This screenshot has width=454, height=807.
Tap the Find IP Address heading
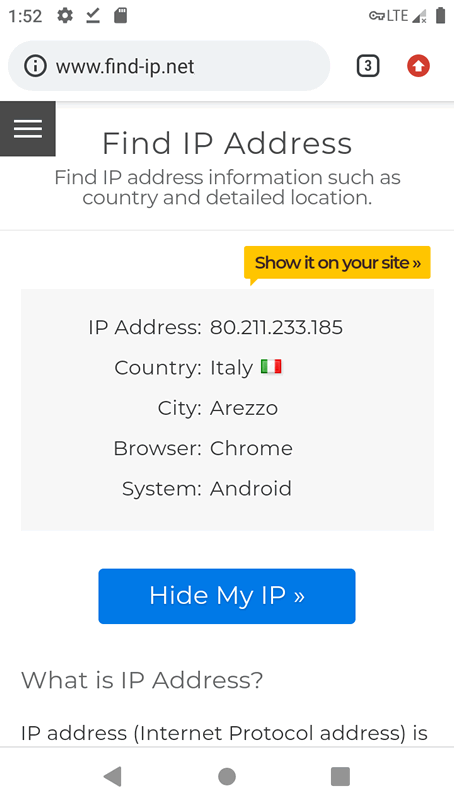click(227, 143)
